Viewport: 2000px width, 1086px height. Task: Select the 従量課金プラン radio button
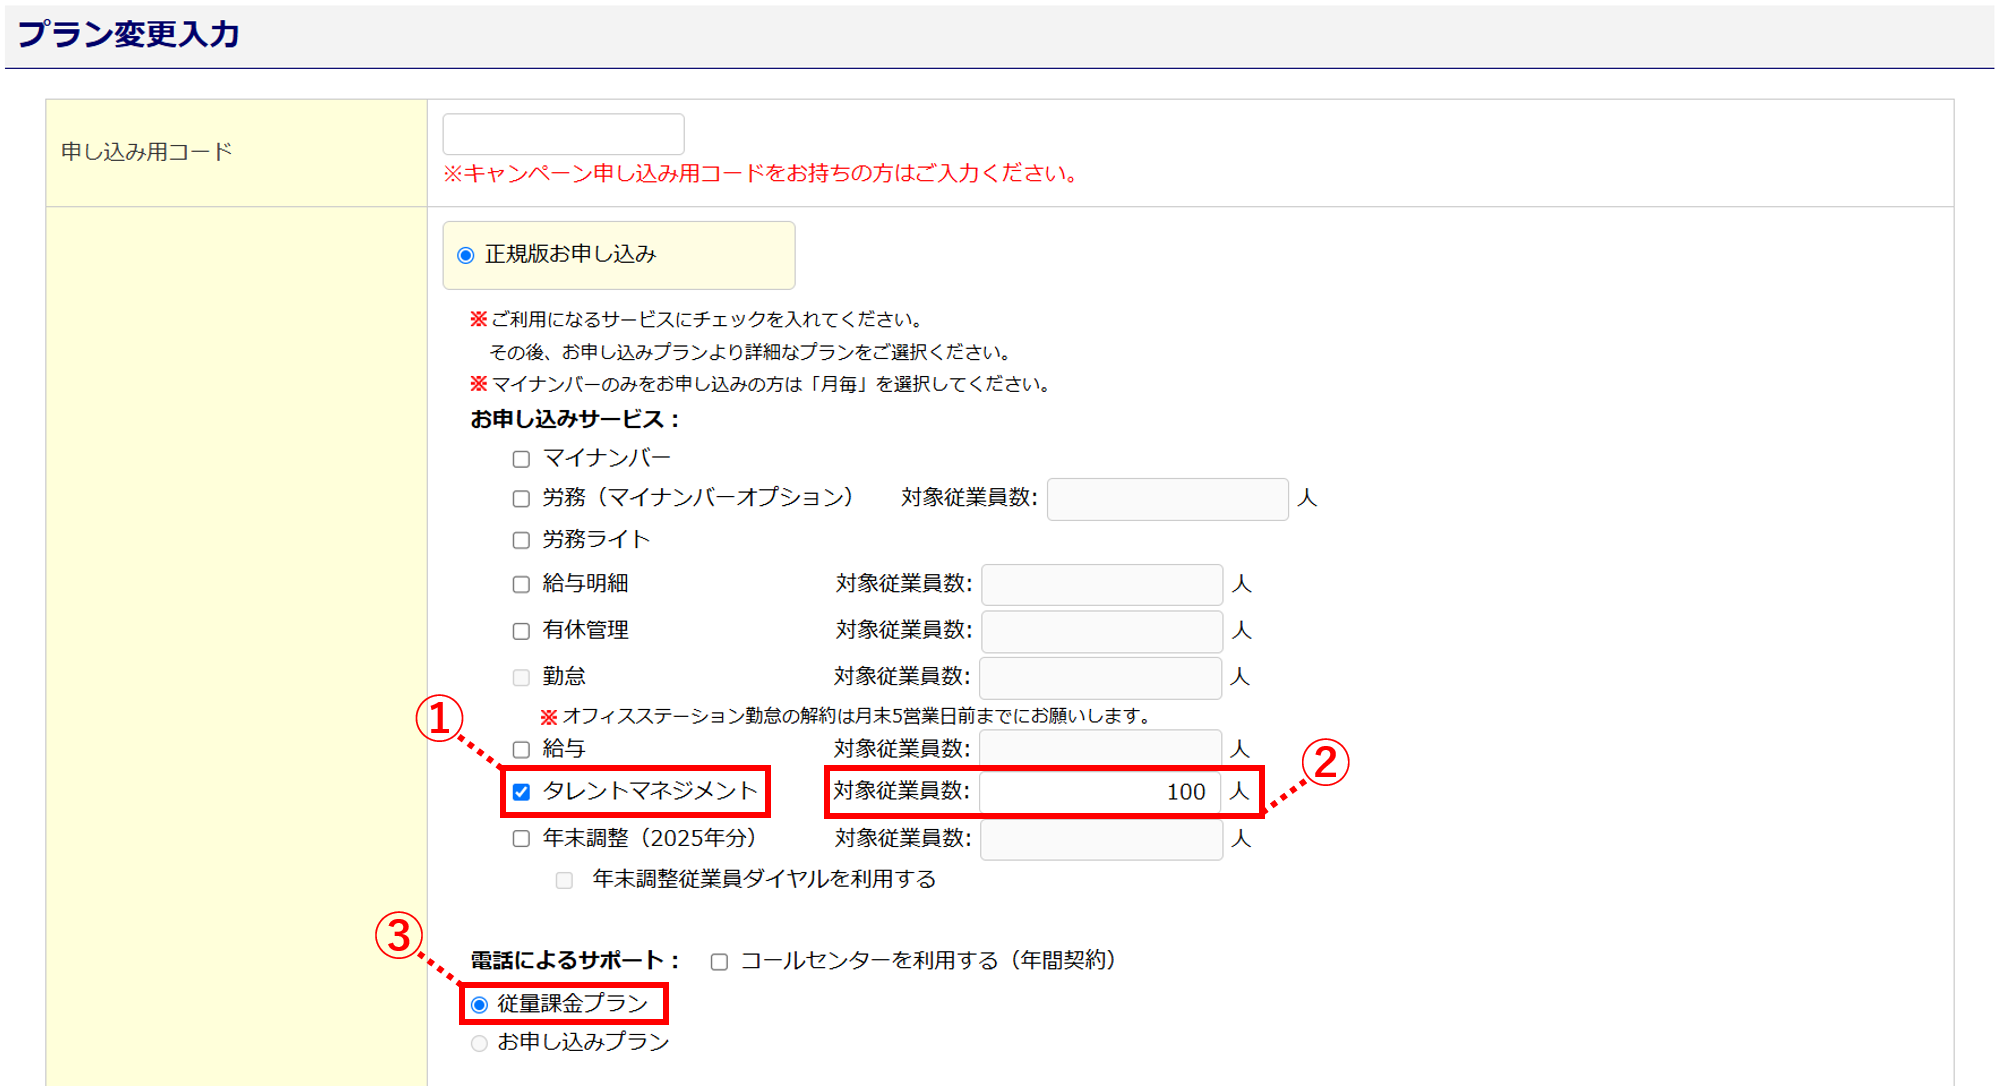pos(480,1005)
